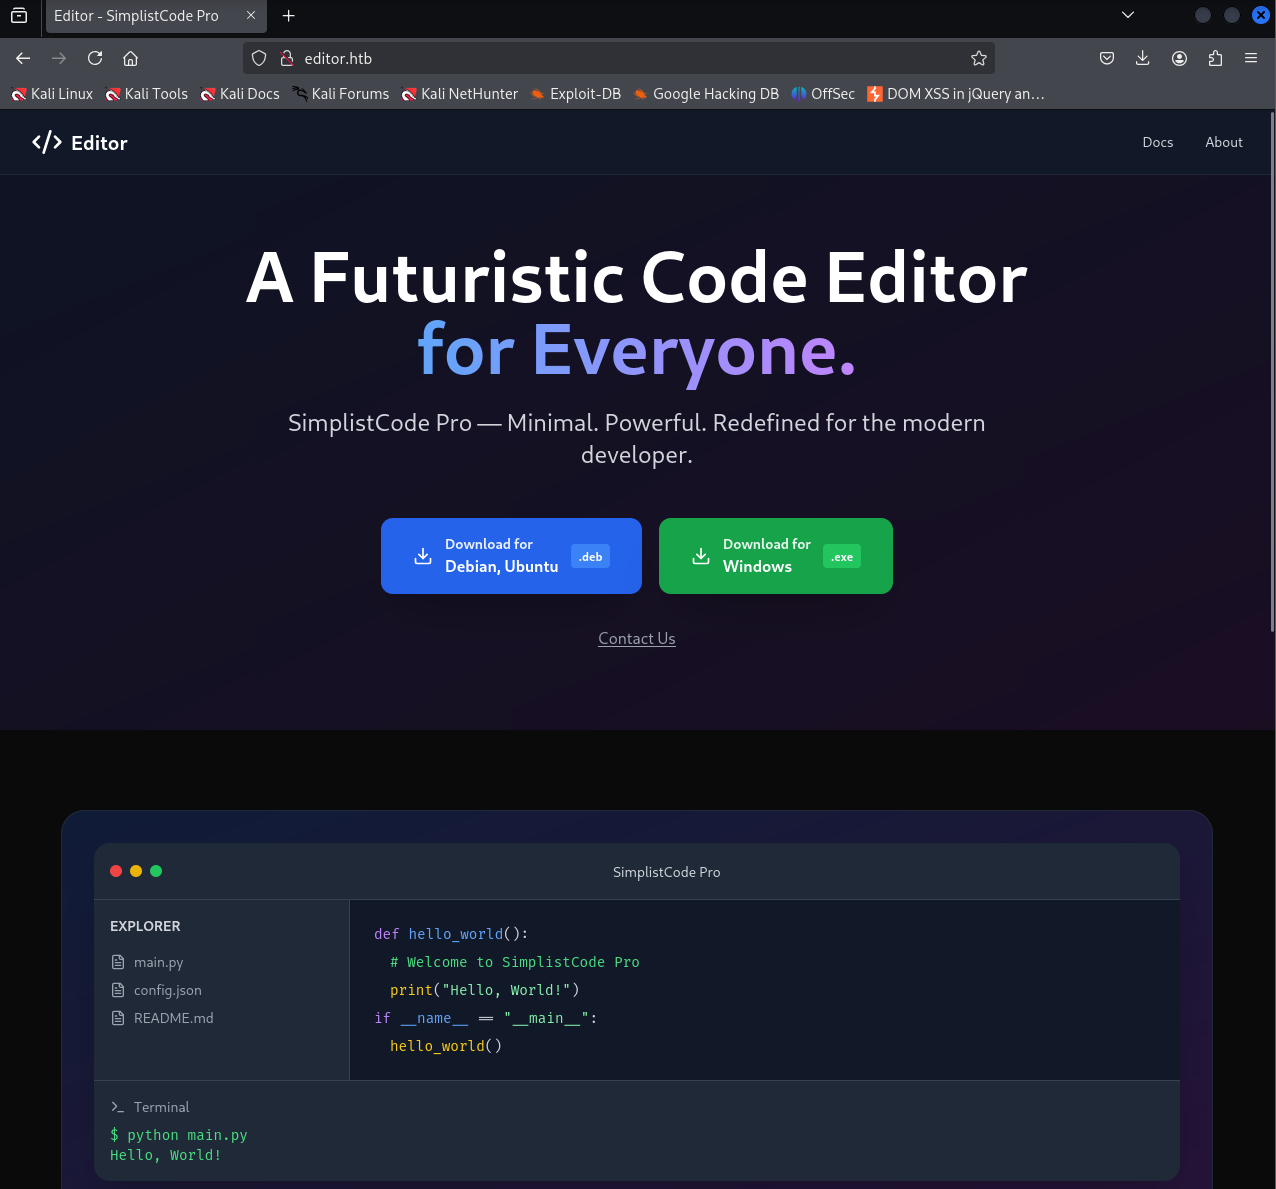
Task: Open the Firefox account icon
Action: (x=1180, y=58)
